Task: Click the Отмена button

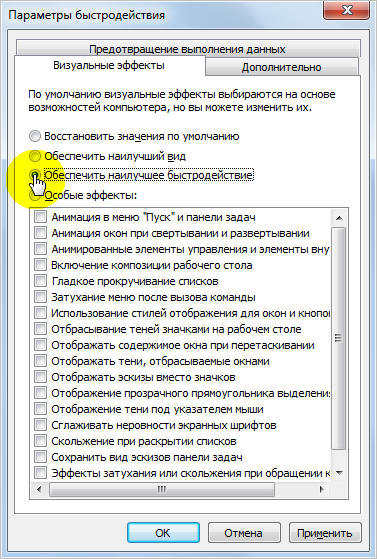Action: click(x=244, y=533)
